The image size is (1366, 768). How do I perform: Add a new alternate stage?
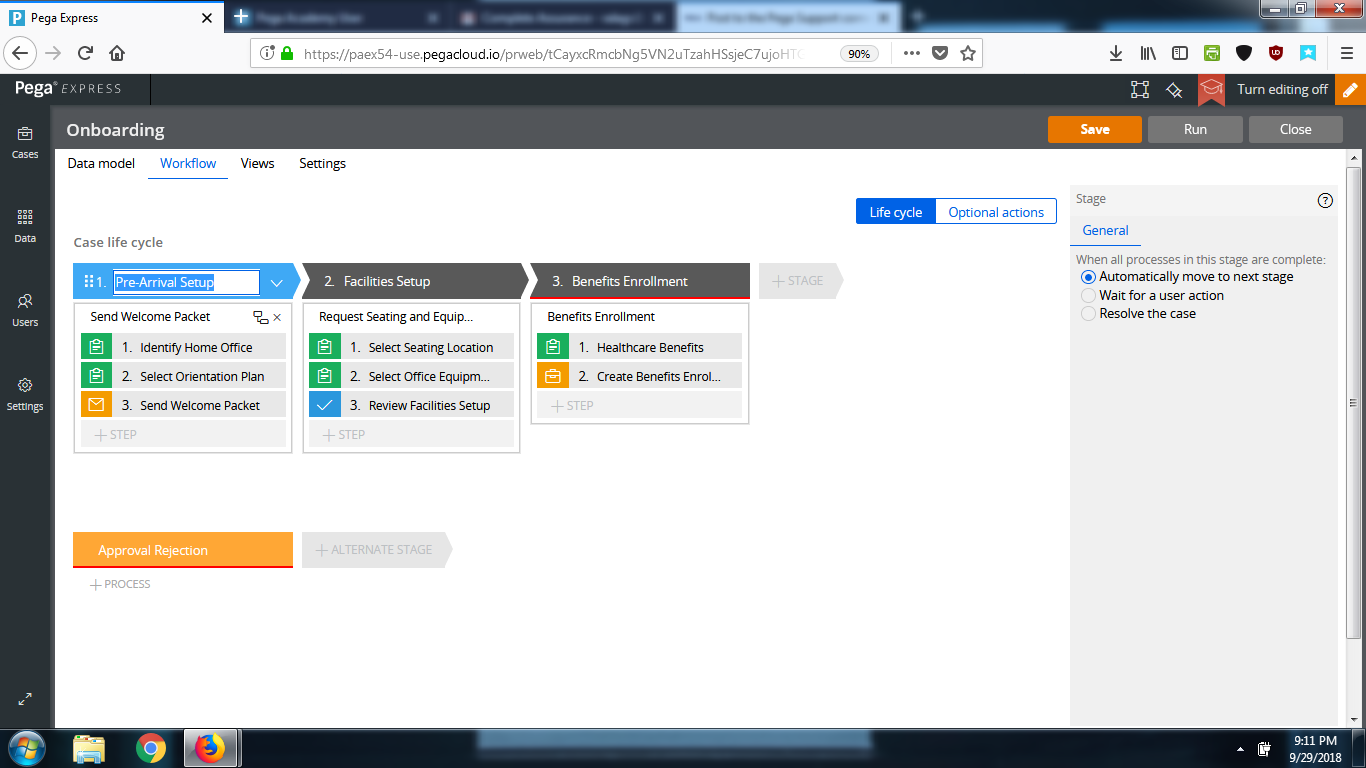(x=375, y=550)
